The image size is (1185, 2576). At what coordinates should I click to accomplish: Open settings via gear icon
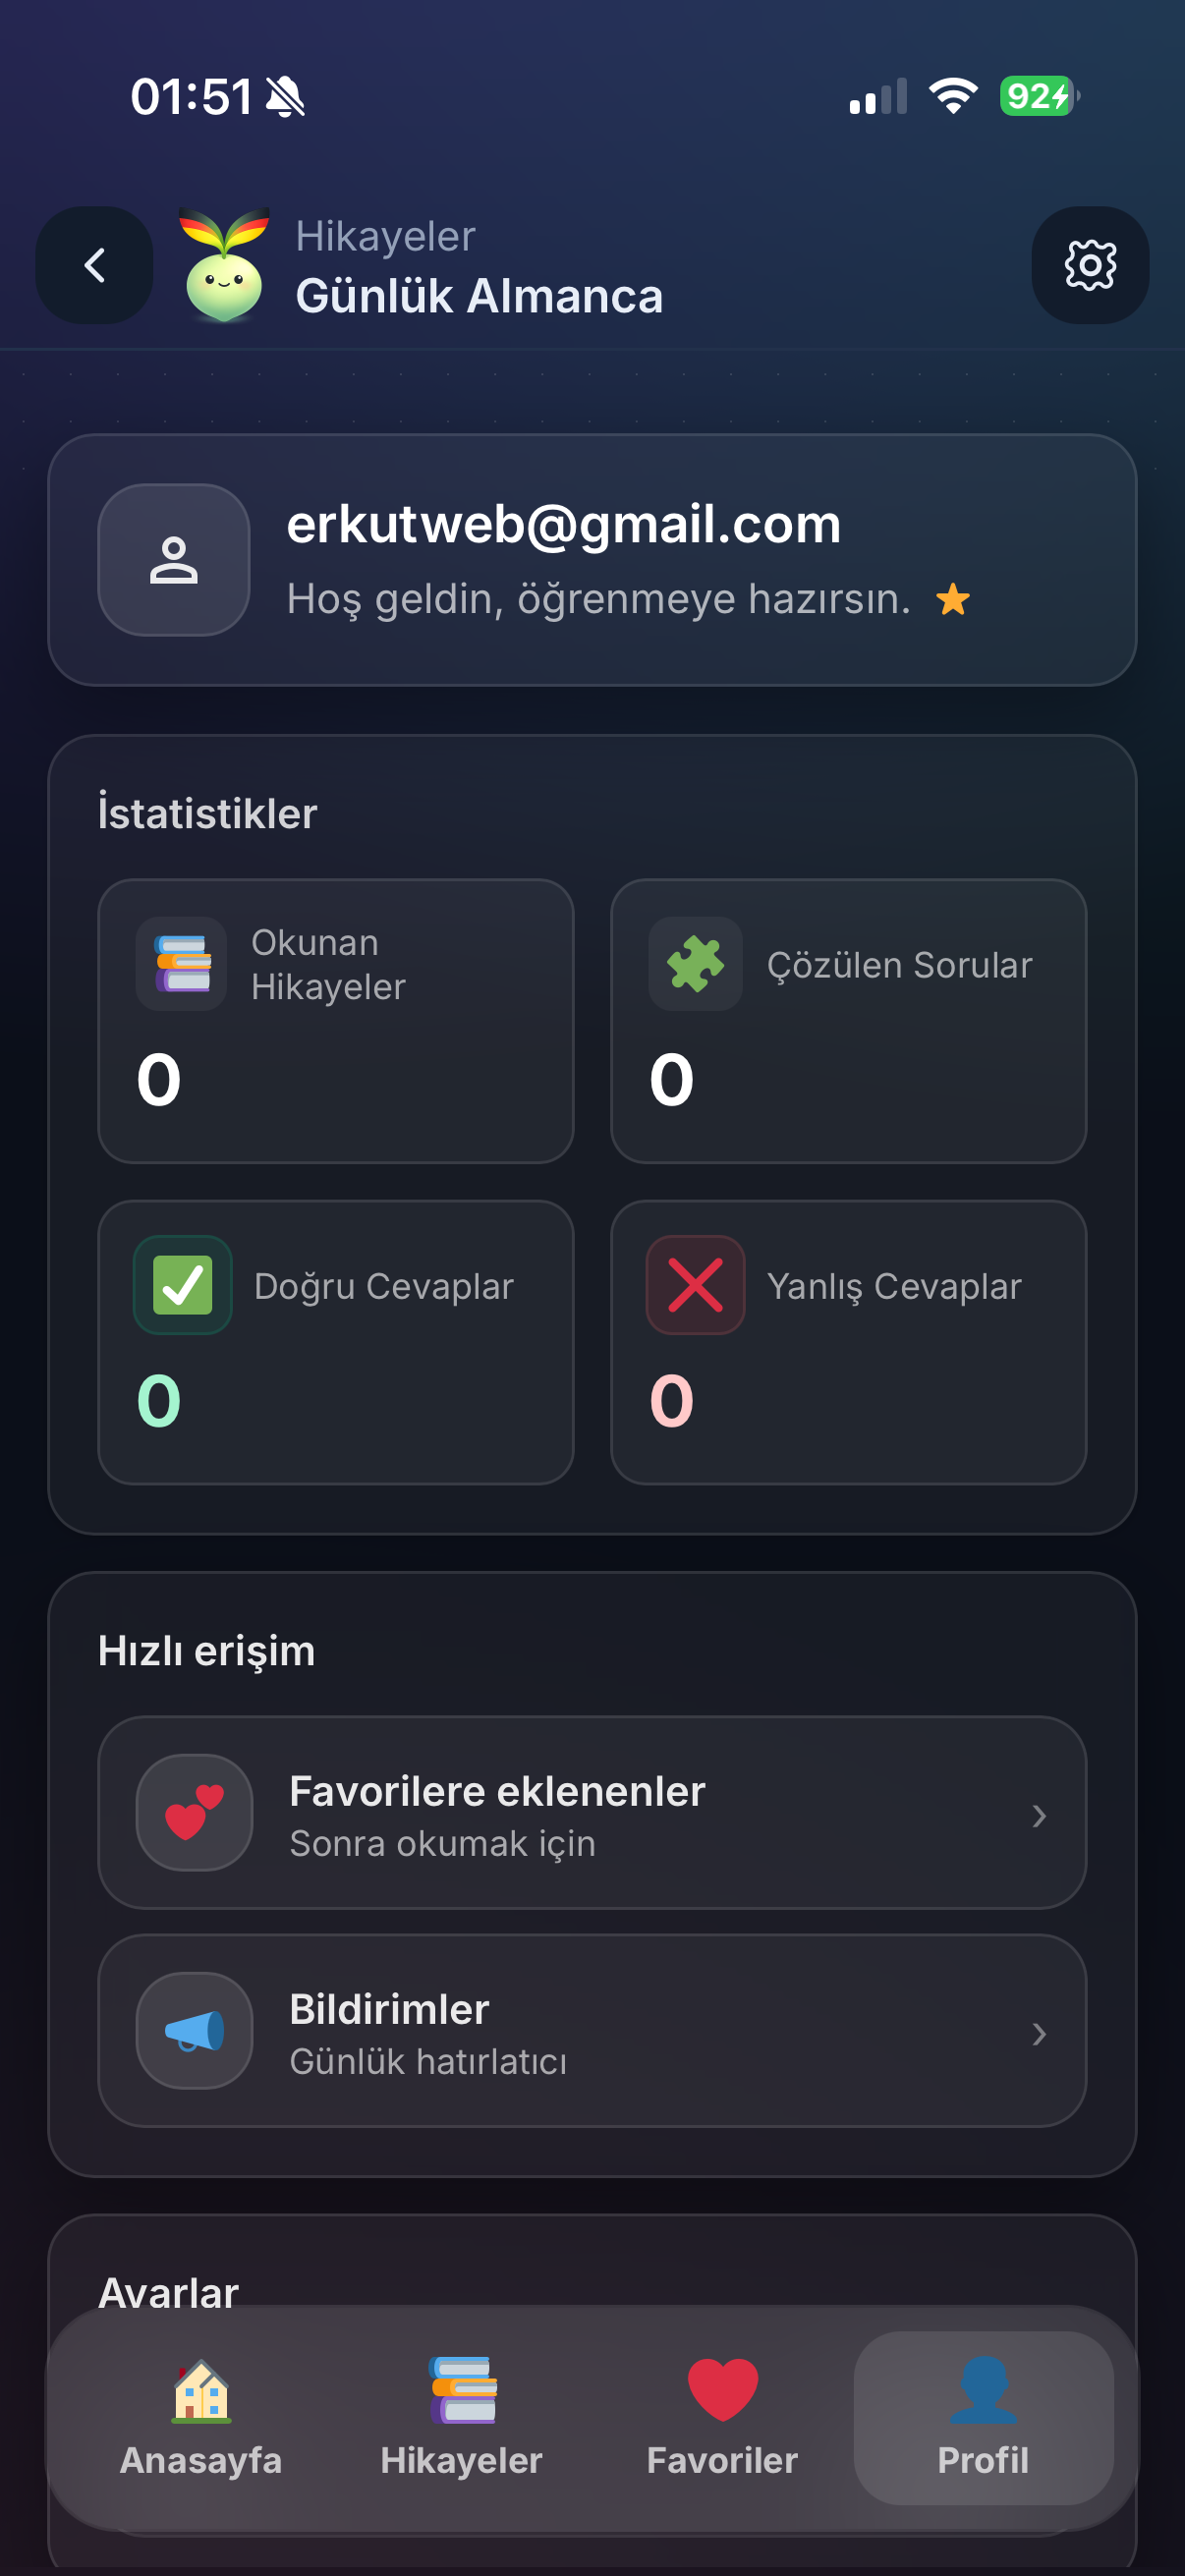point(1089,265)
